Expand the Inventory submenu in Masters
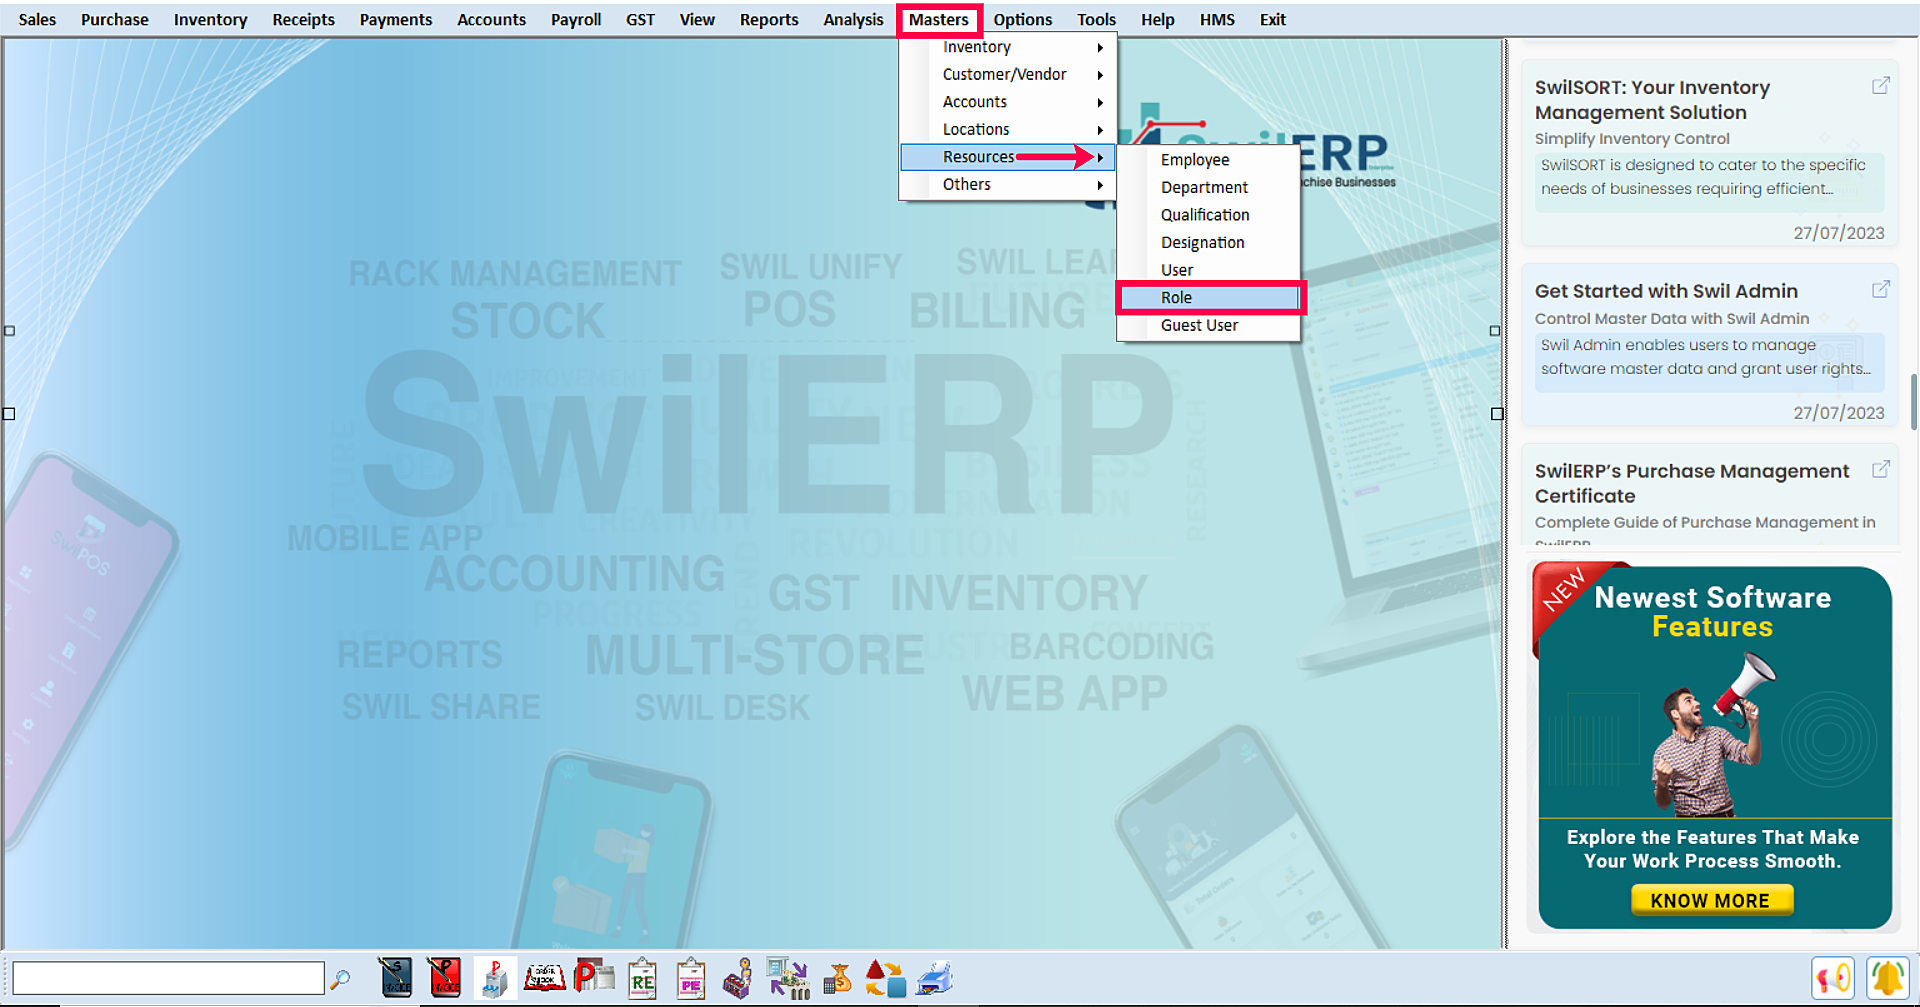Image resolution: width=1920 pixels, height=1007 pixels. [x=1008, y=47]
